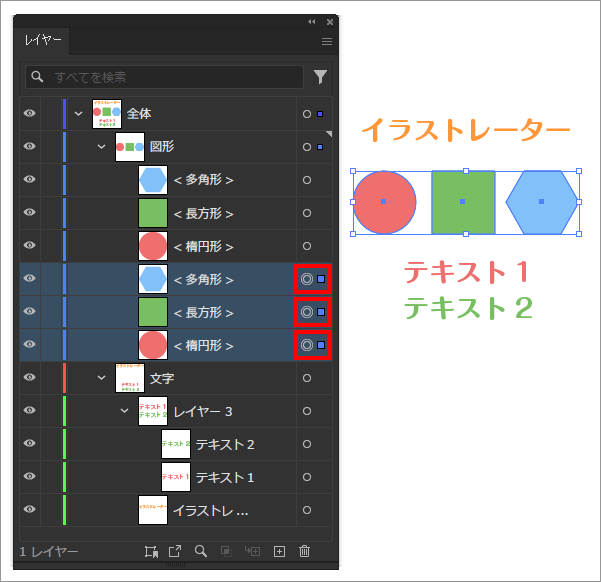Click the double-ring target of highlighted <楕円形>

[x=307, y=345]
